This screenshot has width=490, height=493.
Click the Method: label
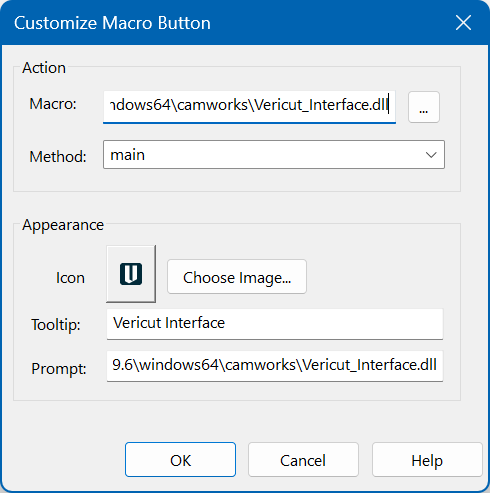click(x=58, y=156)
